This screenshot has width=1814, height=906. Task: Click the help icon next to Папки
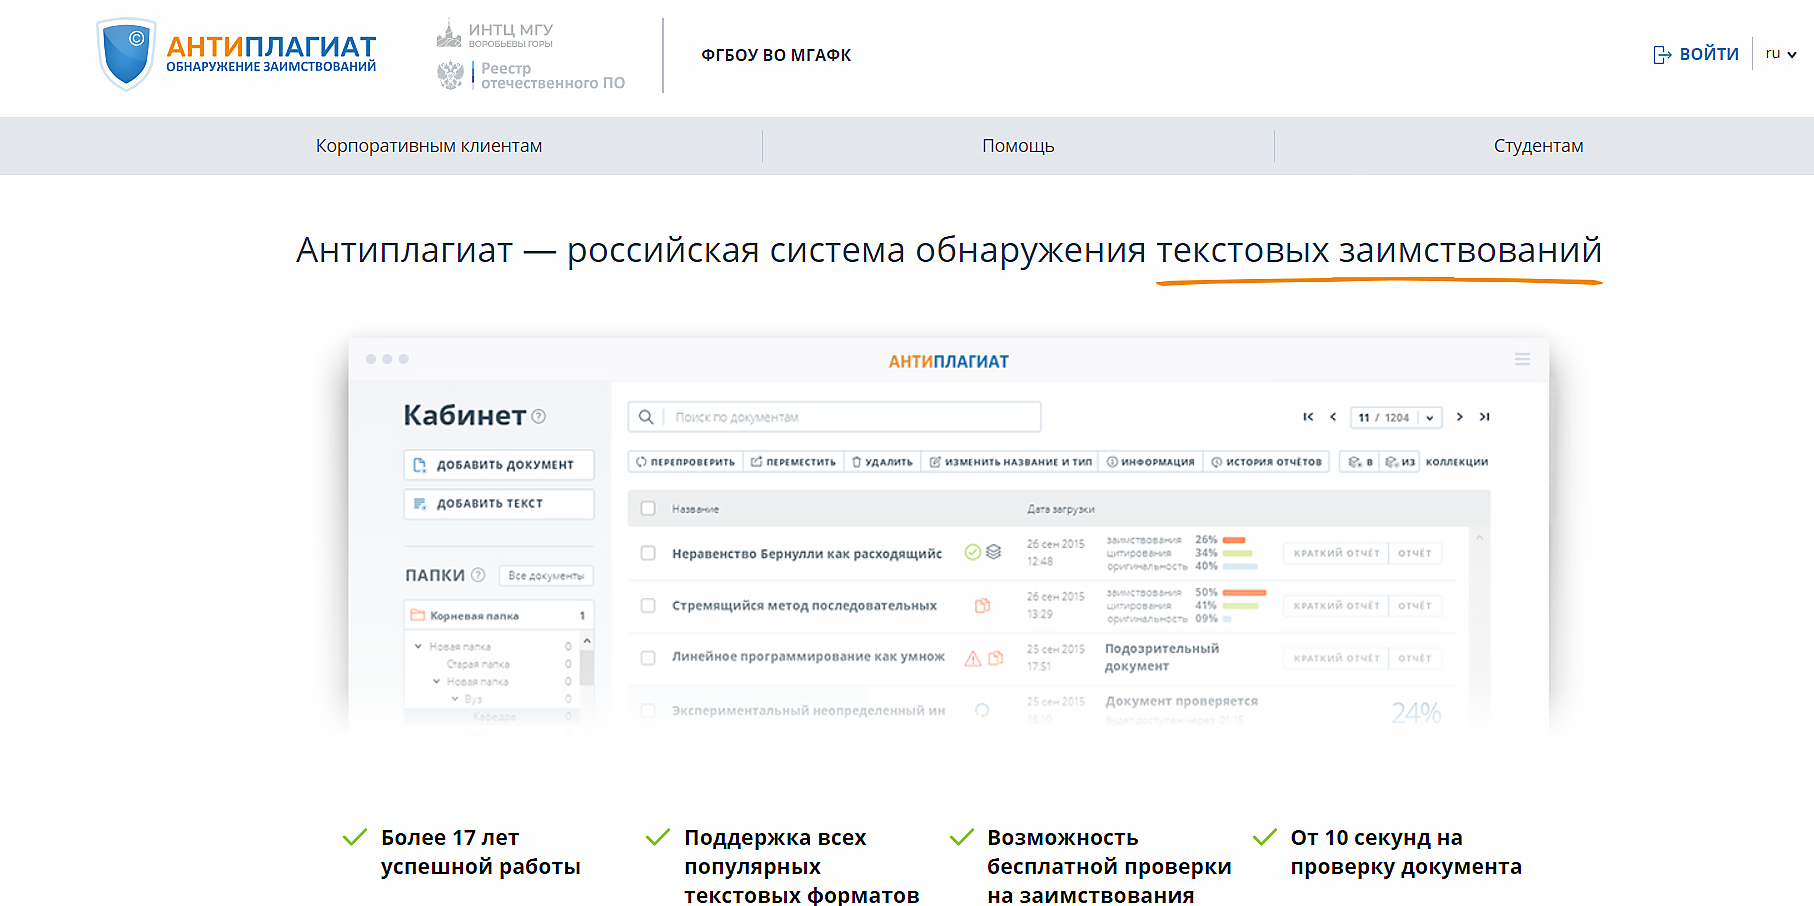click(478, 575)
